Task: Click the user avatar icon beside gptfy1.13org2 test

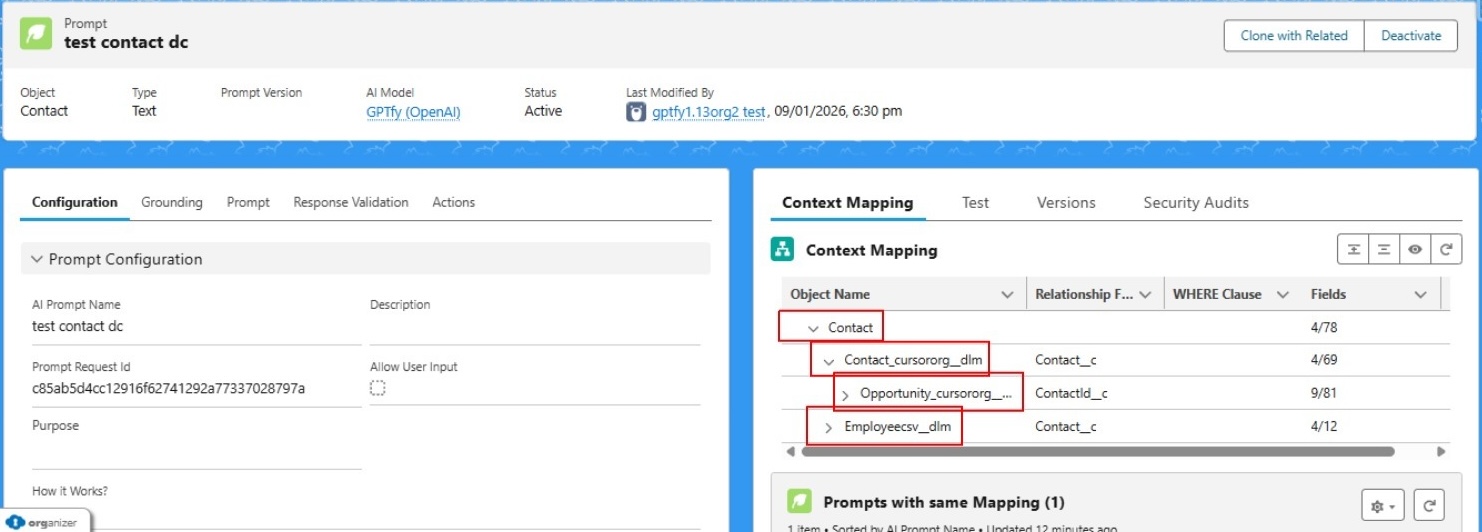Action: coord(636,111)
